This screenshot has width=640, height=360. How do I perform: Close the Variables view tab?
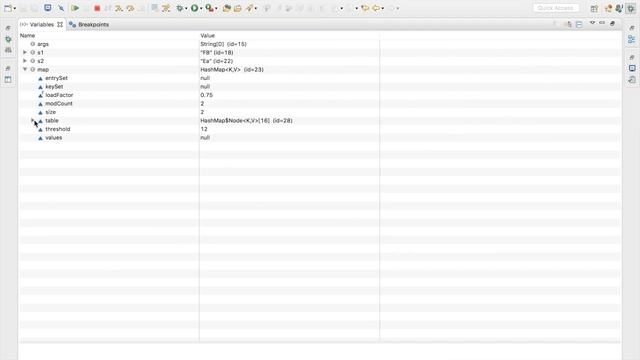click(x=60, y=24)
